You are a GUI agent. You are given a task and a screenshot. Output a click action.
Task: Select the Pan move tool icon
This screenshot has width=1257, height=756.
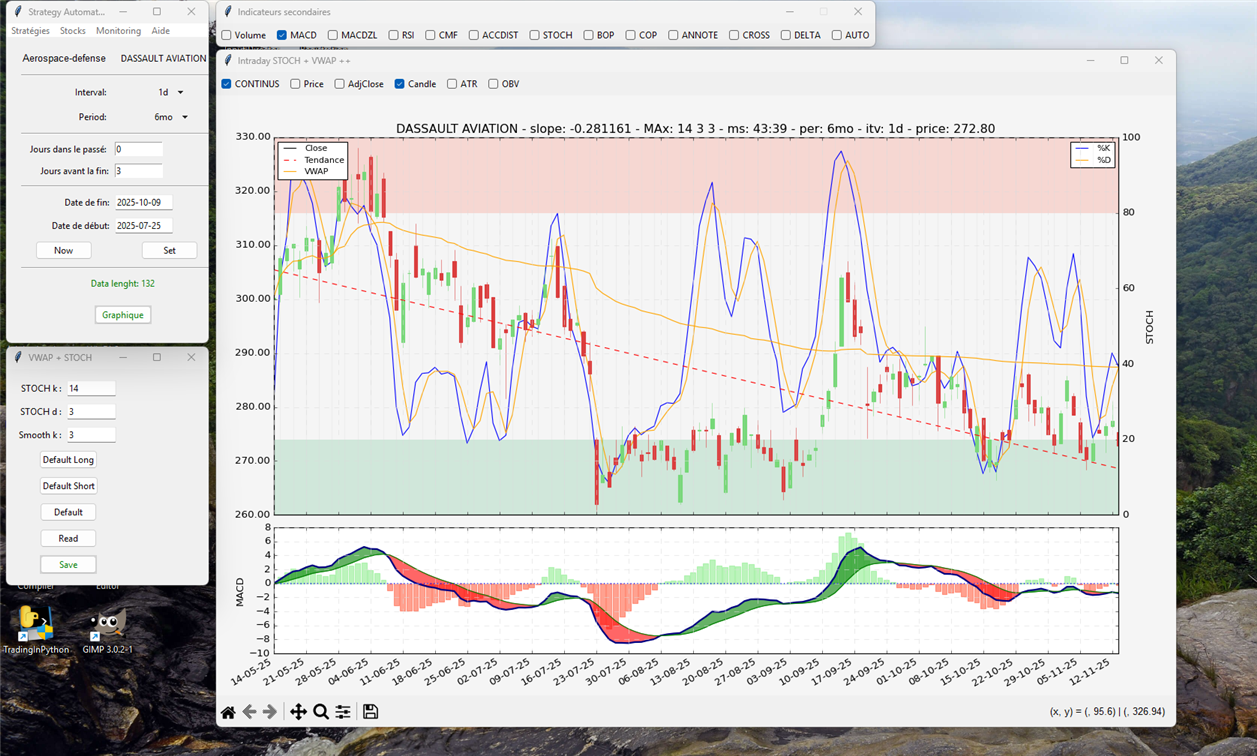click(298, 712)
